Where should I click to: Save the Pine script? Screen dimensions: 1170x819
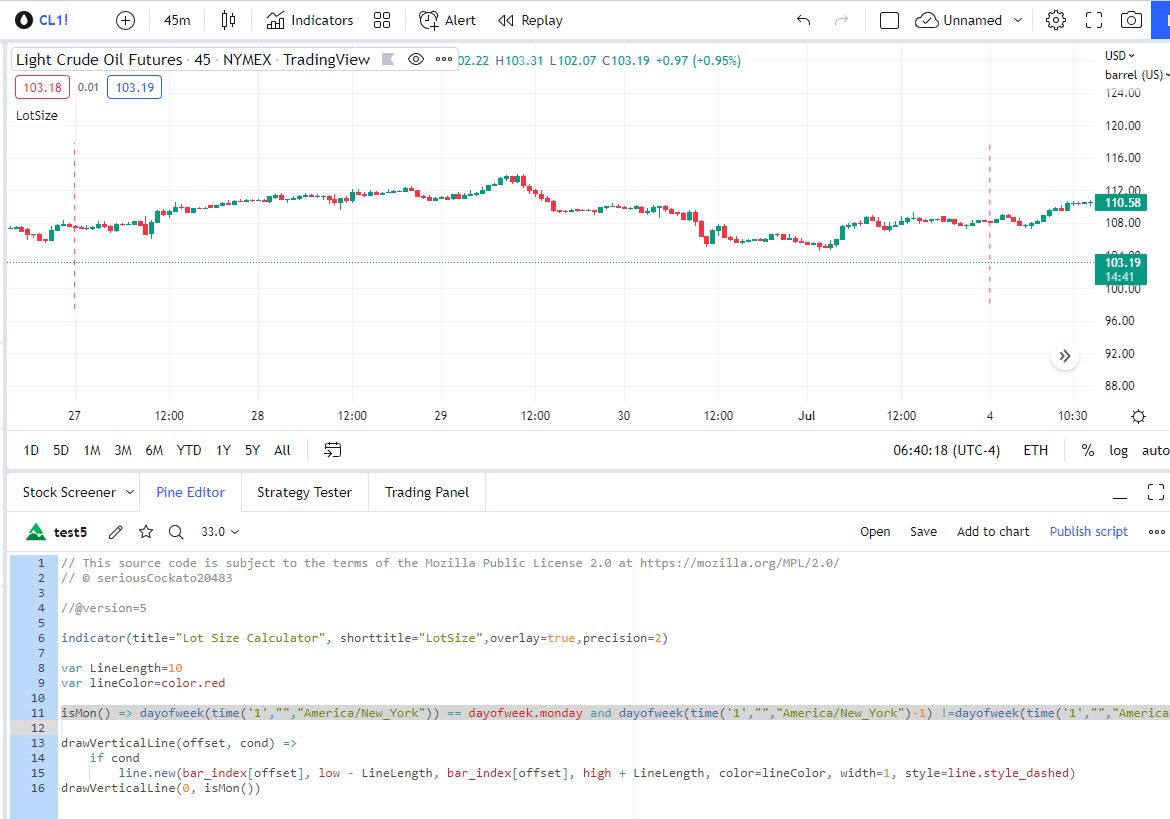point(923,532)
